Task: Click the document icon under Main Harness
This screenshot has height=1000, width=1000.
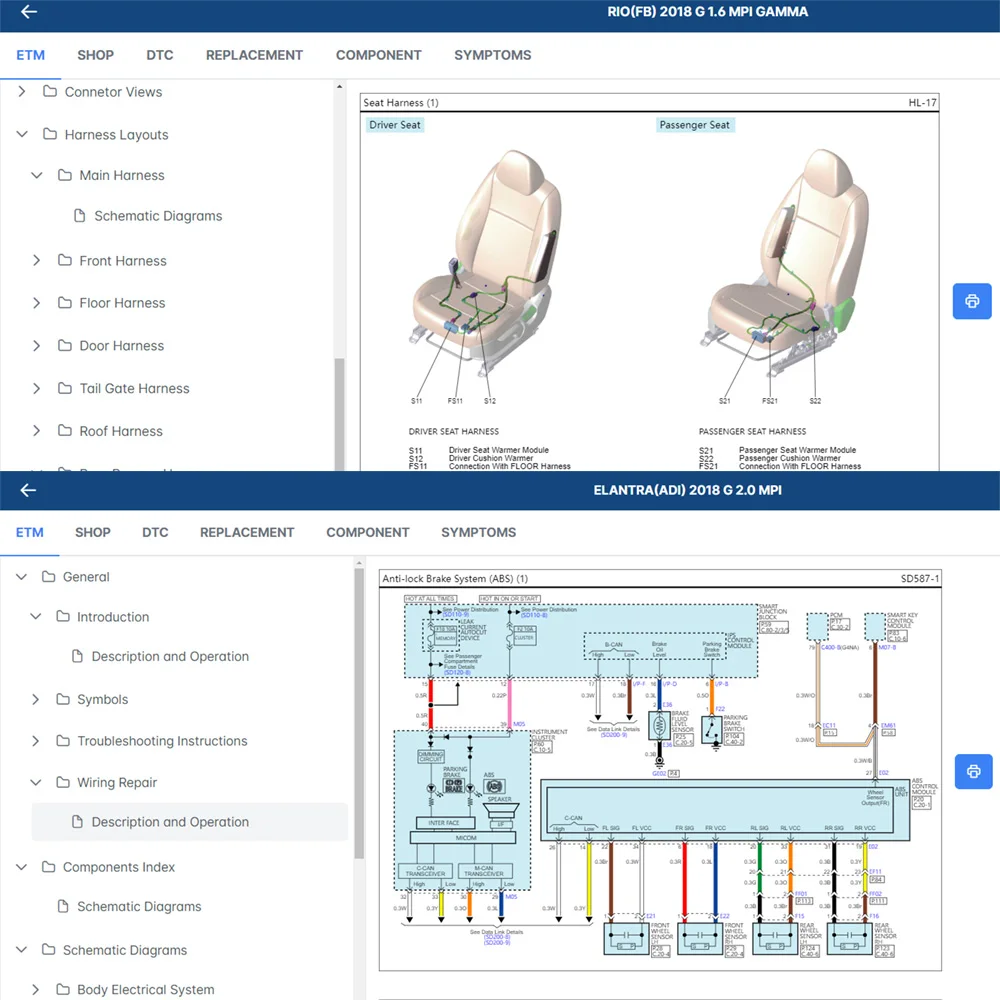Action: pos(80,216)
